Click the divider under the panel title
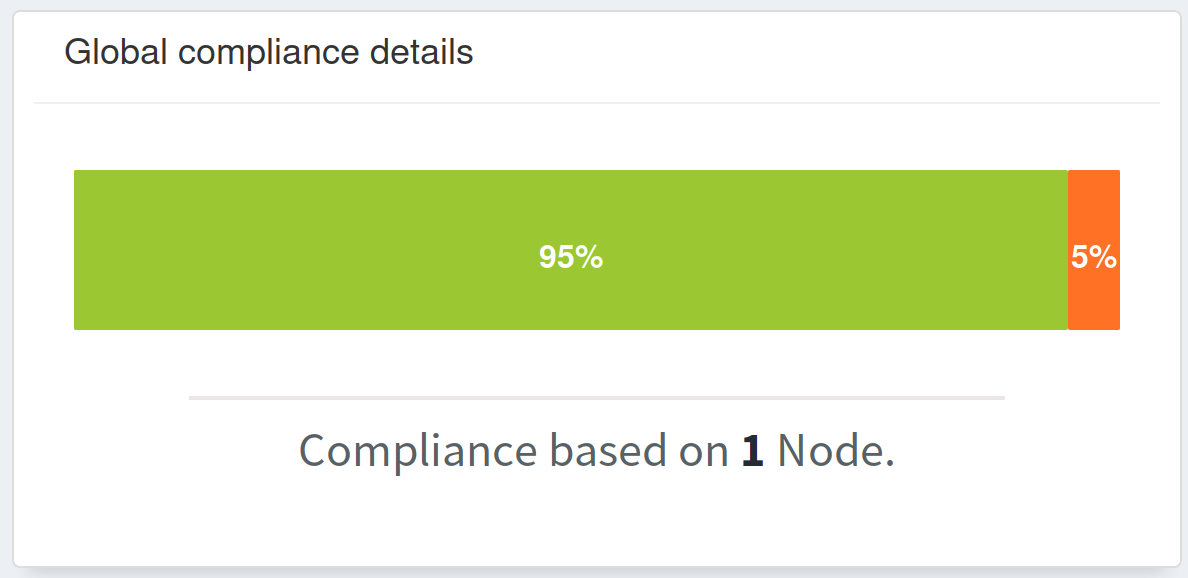 pyautogui.click(x=594, y=100)
